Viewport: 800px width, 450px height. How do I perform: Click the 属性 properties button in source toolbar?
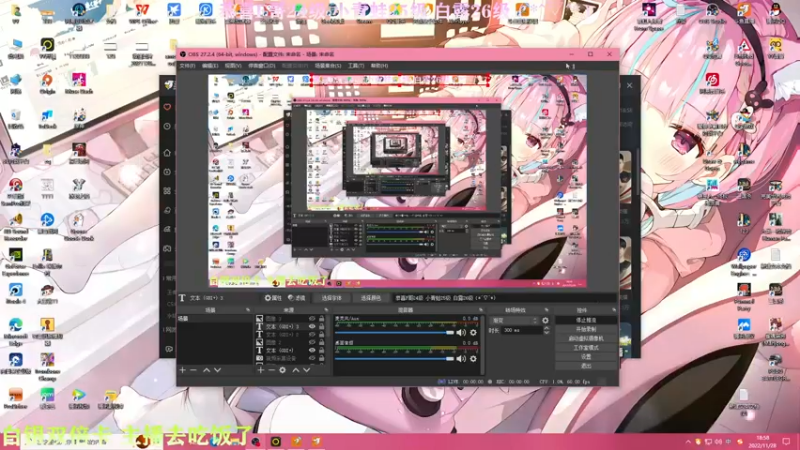(x=273, y=298)
